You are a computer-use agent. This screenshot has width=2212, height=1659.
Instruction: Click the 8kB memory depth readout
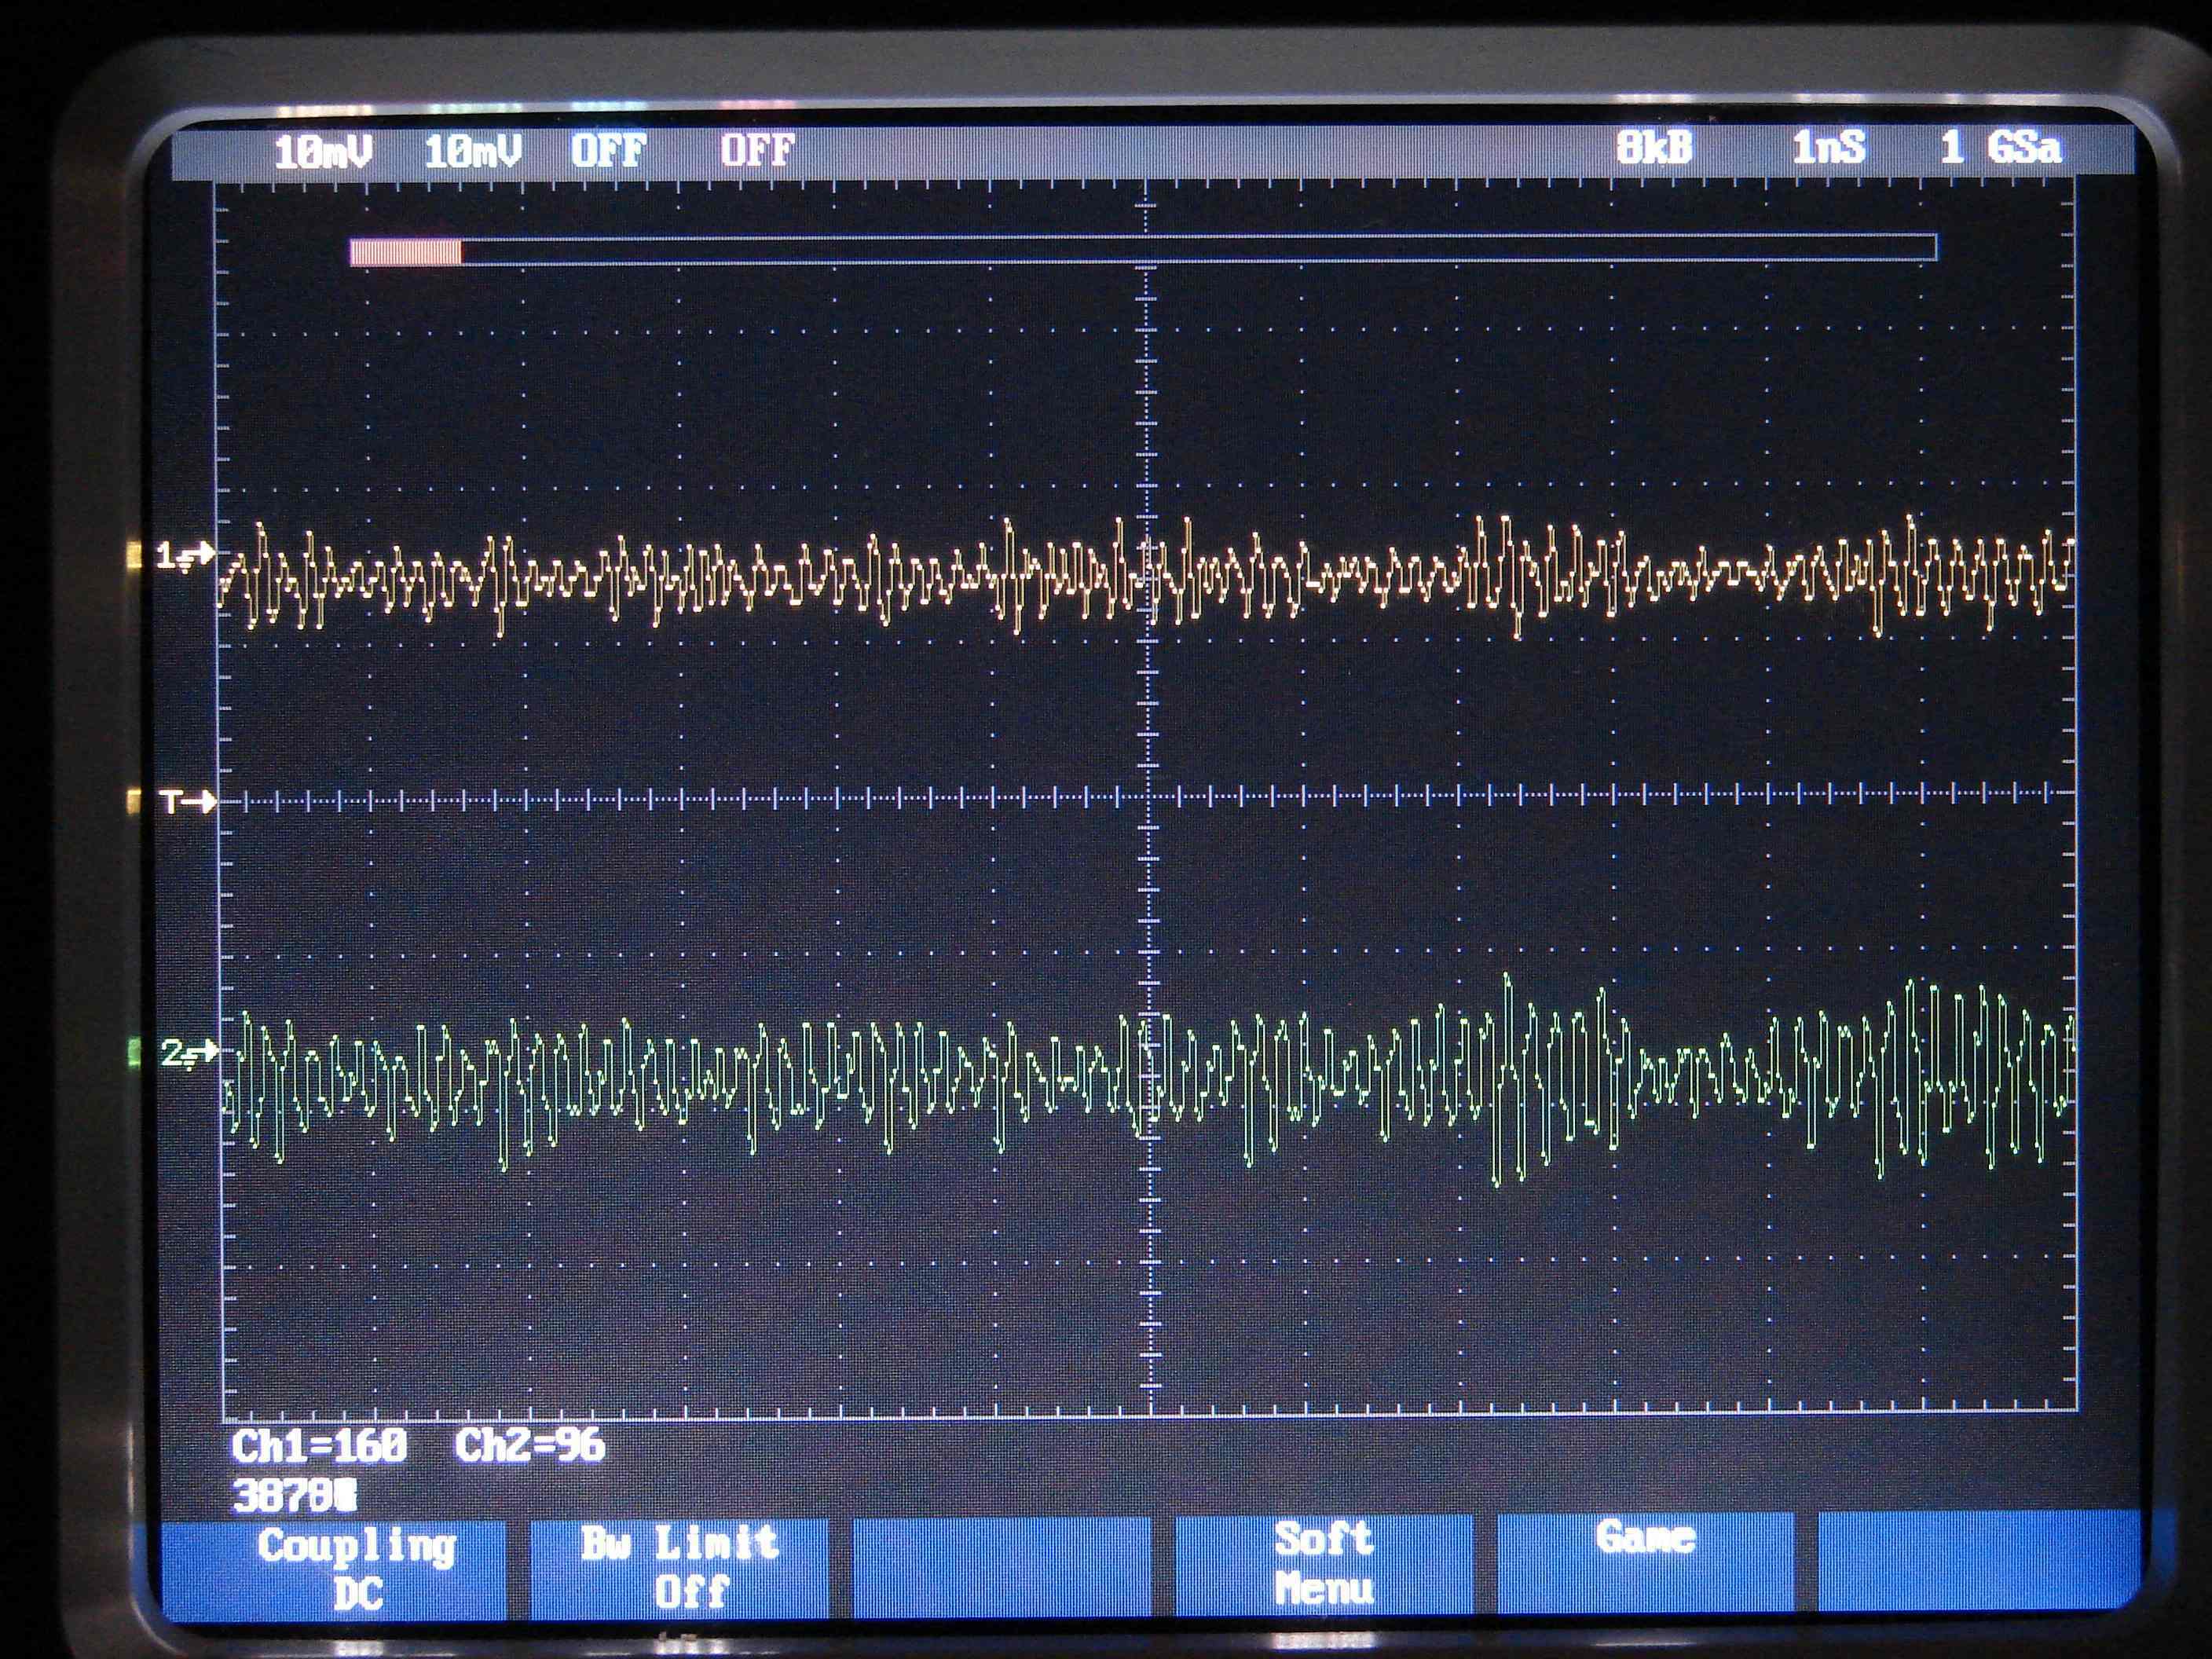click(1654, 148)
